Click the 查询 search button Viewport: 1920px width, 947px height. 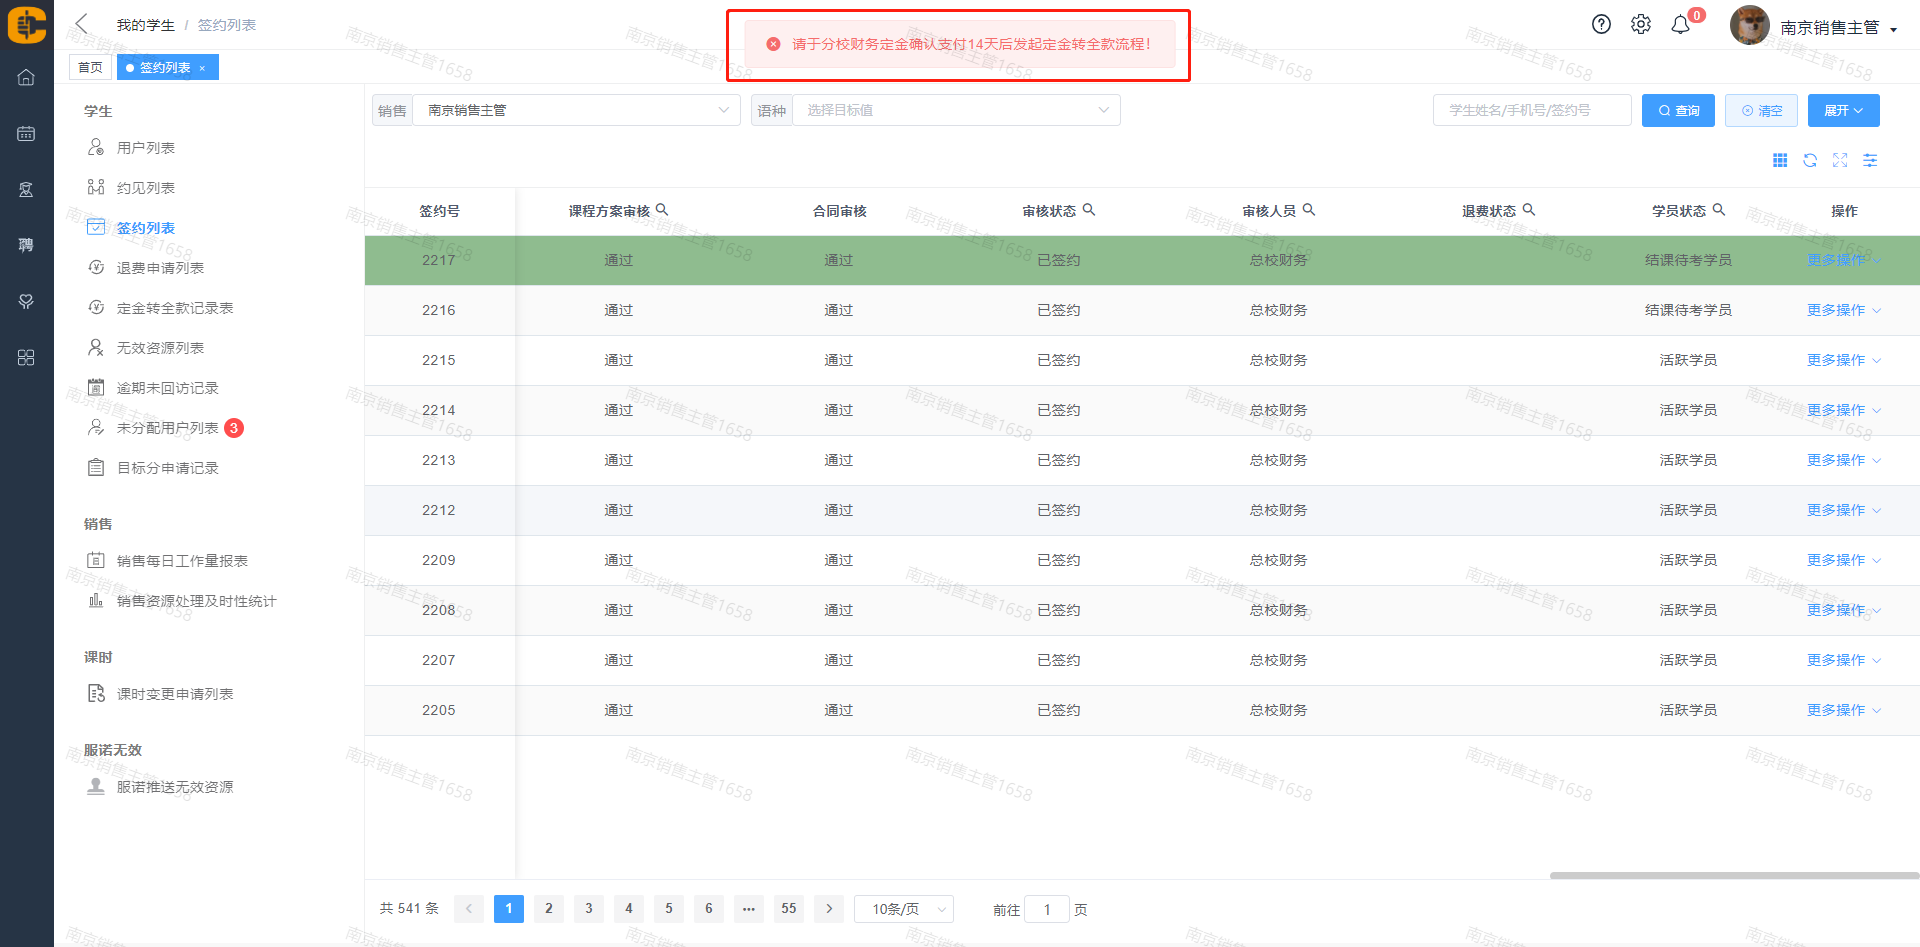pos(1678,110)
